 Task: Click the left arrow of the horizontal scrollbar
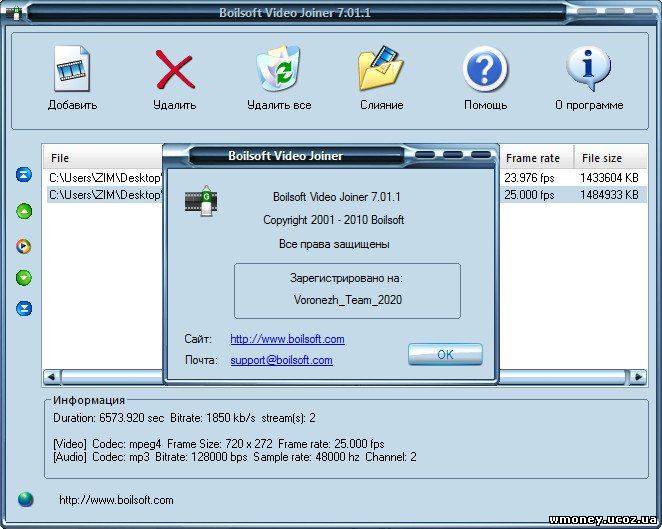52,377
